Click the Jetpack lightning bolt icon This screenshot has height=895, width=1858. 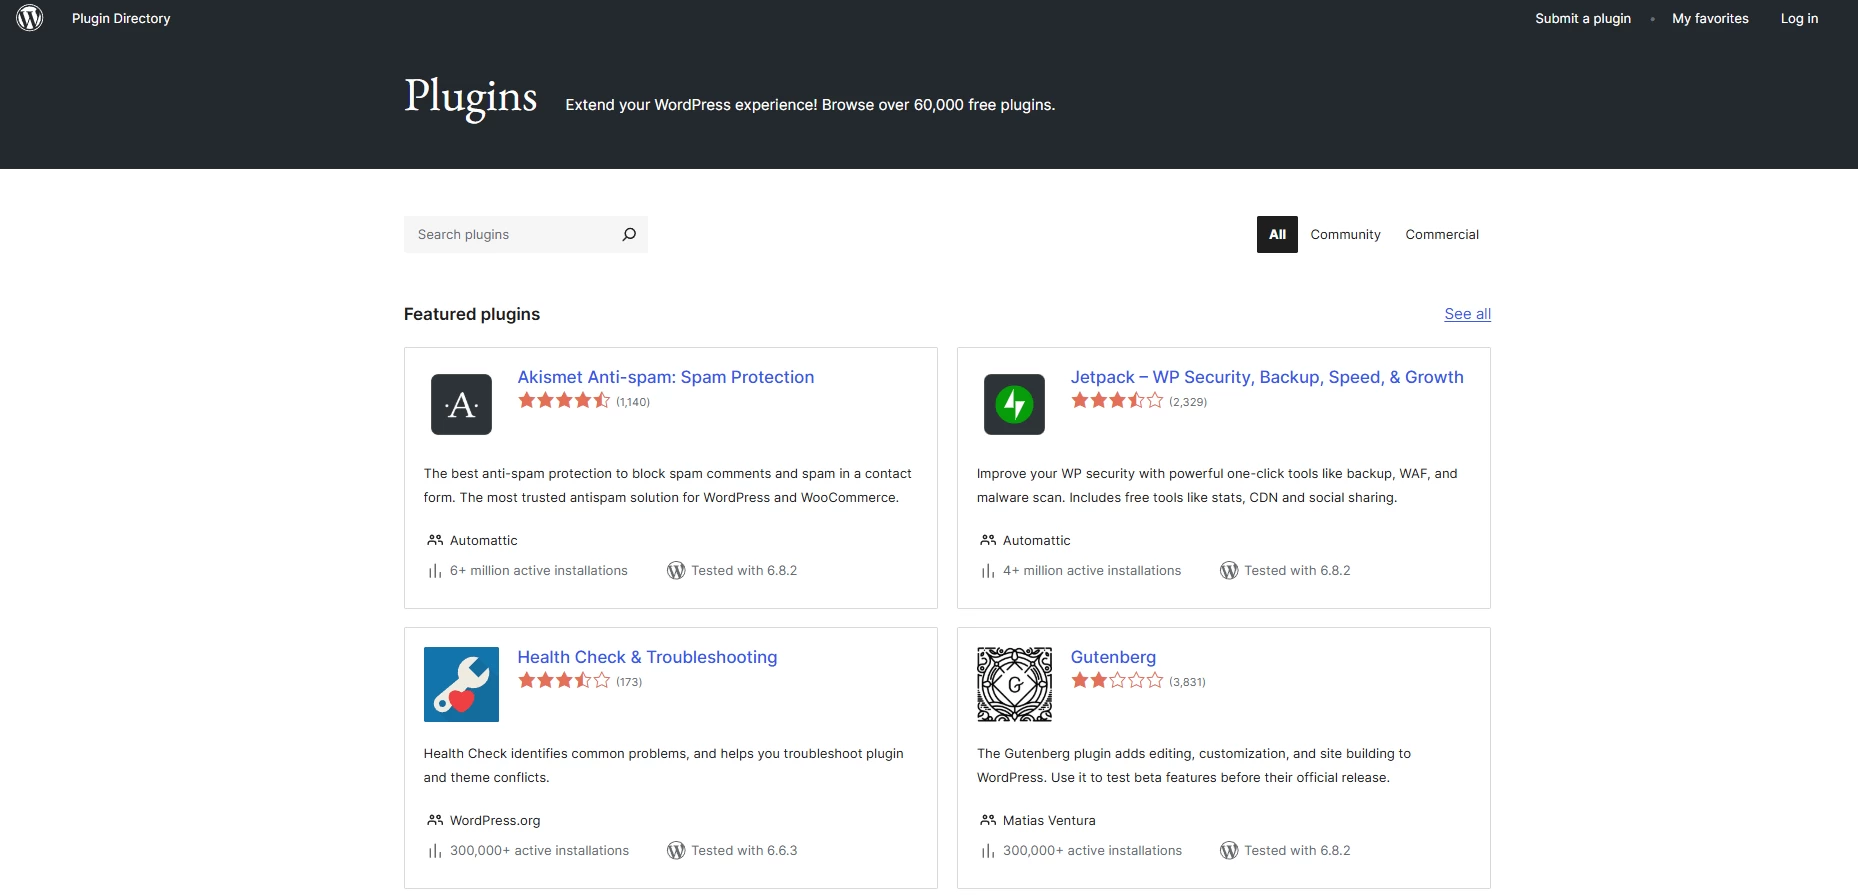[x=1014, y=404]
